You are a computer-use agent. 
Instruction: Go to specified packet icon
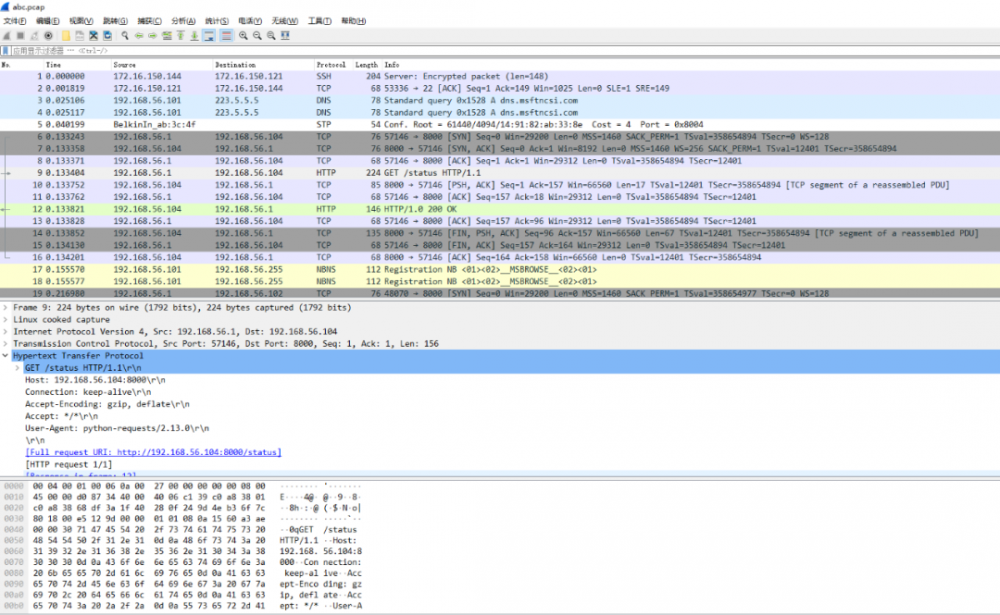pos(167,36)
